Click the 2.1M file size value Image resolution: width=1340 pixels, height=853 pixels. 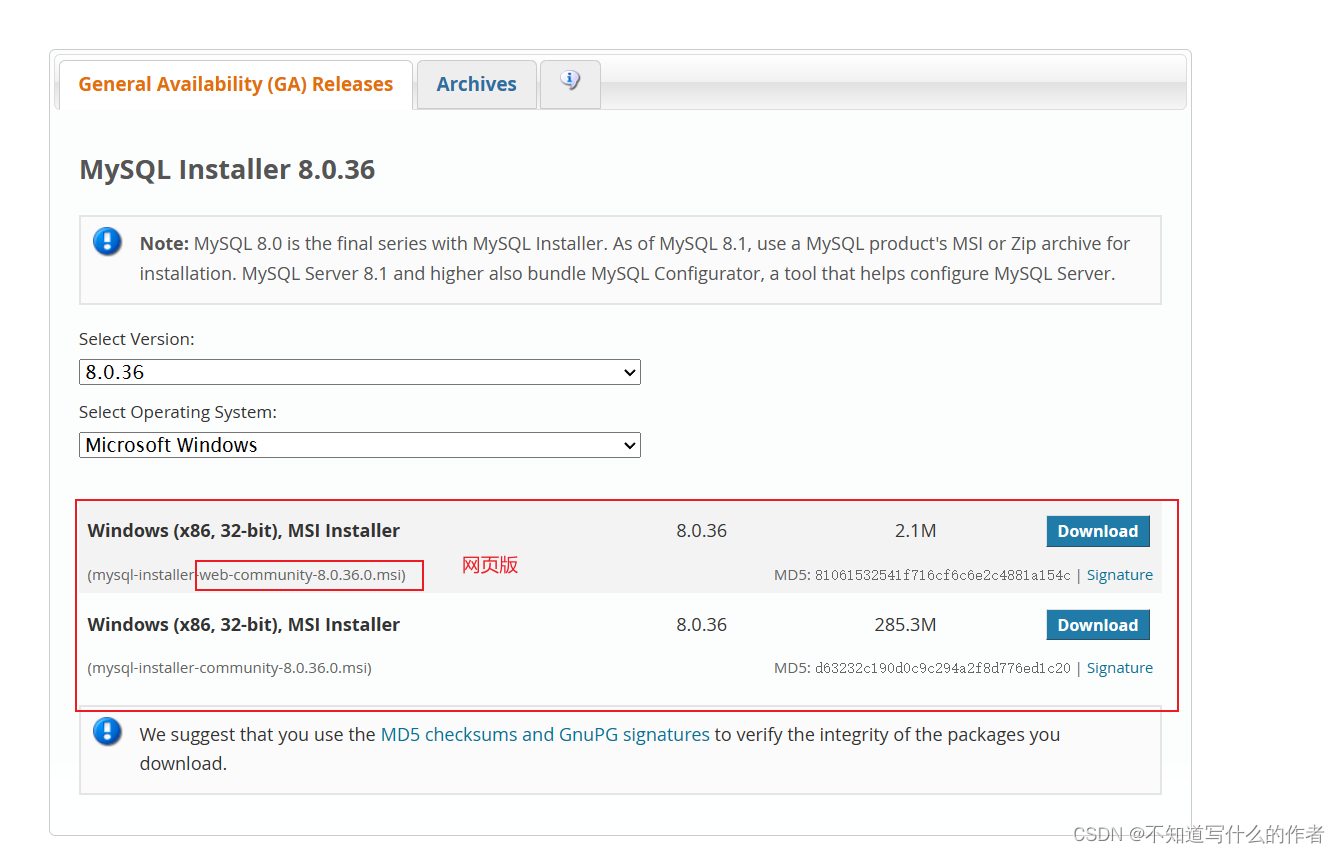coord(915,531)
